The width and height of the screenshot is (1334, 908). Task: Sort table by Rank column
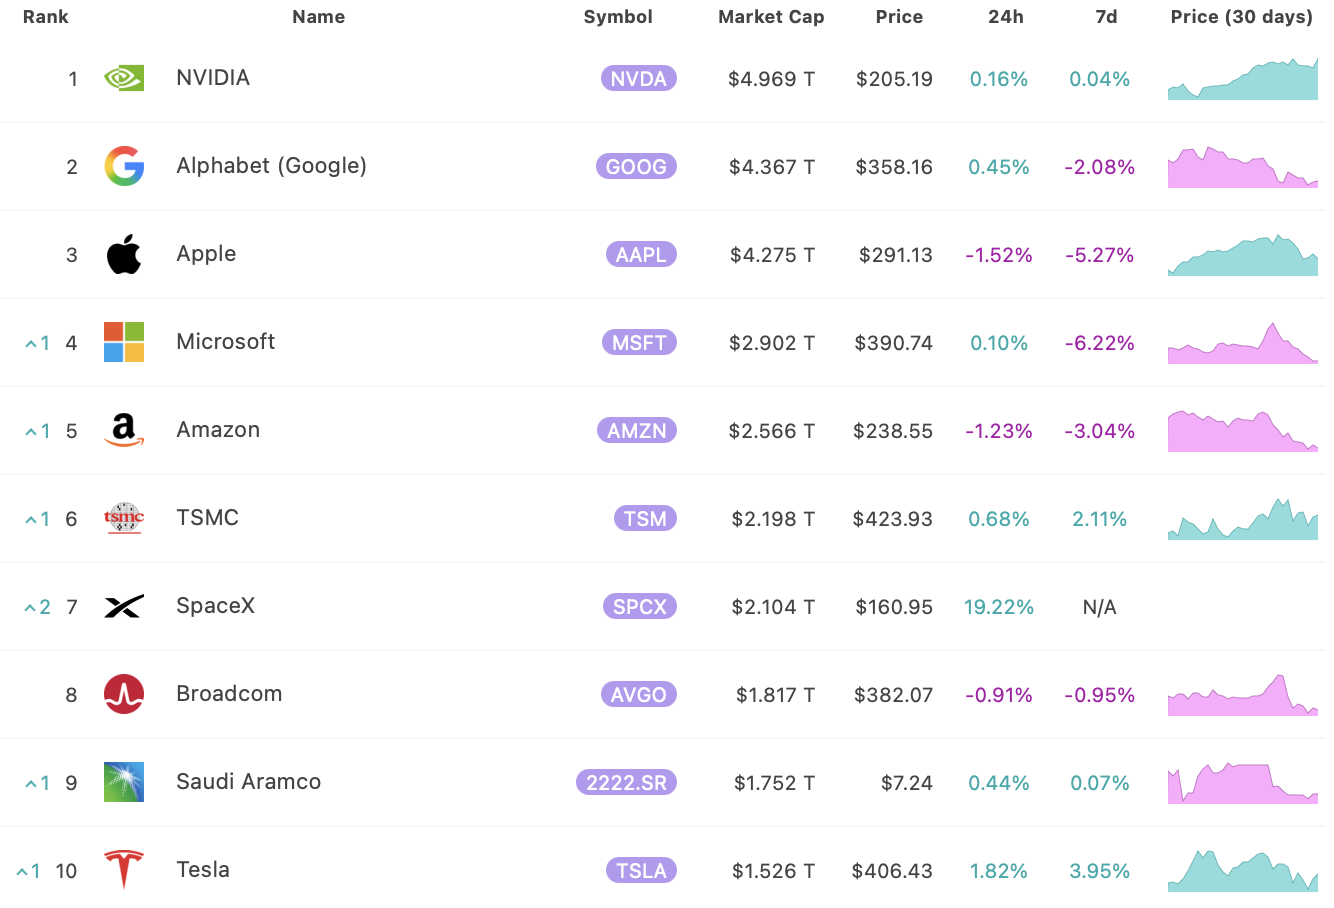46,17
